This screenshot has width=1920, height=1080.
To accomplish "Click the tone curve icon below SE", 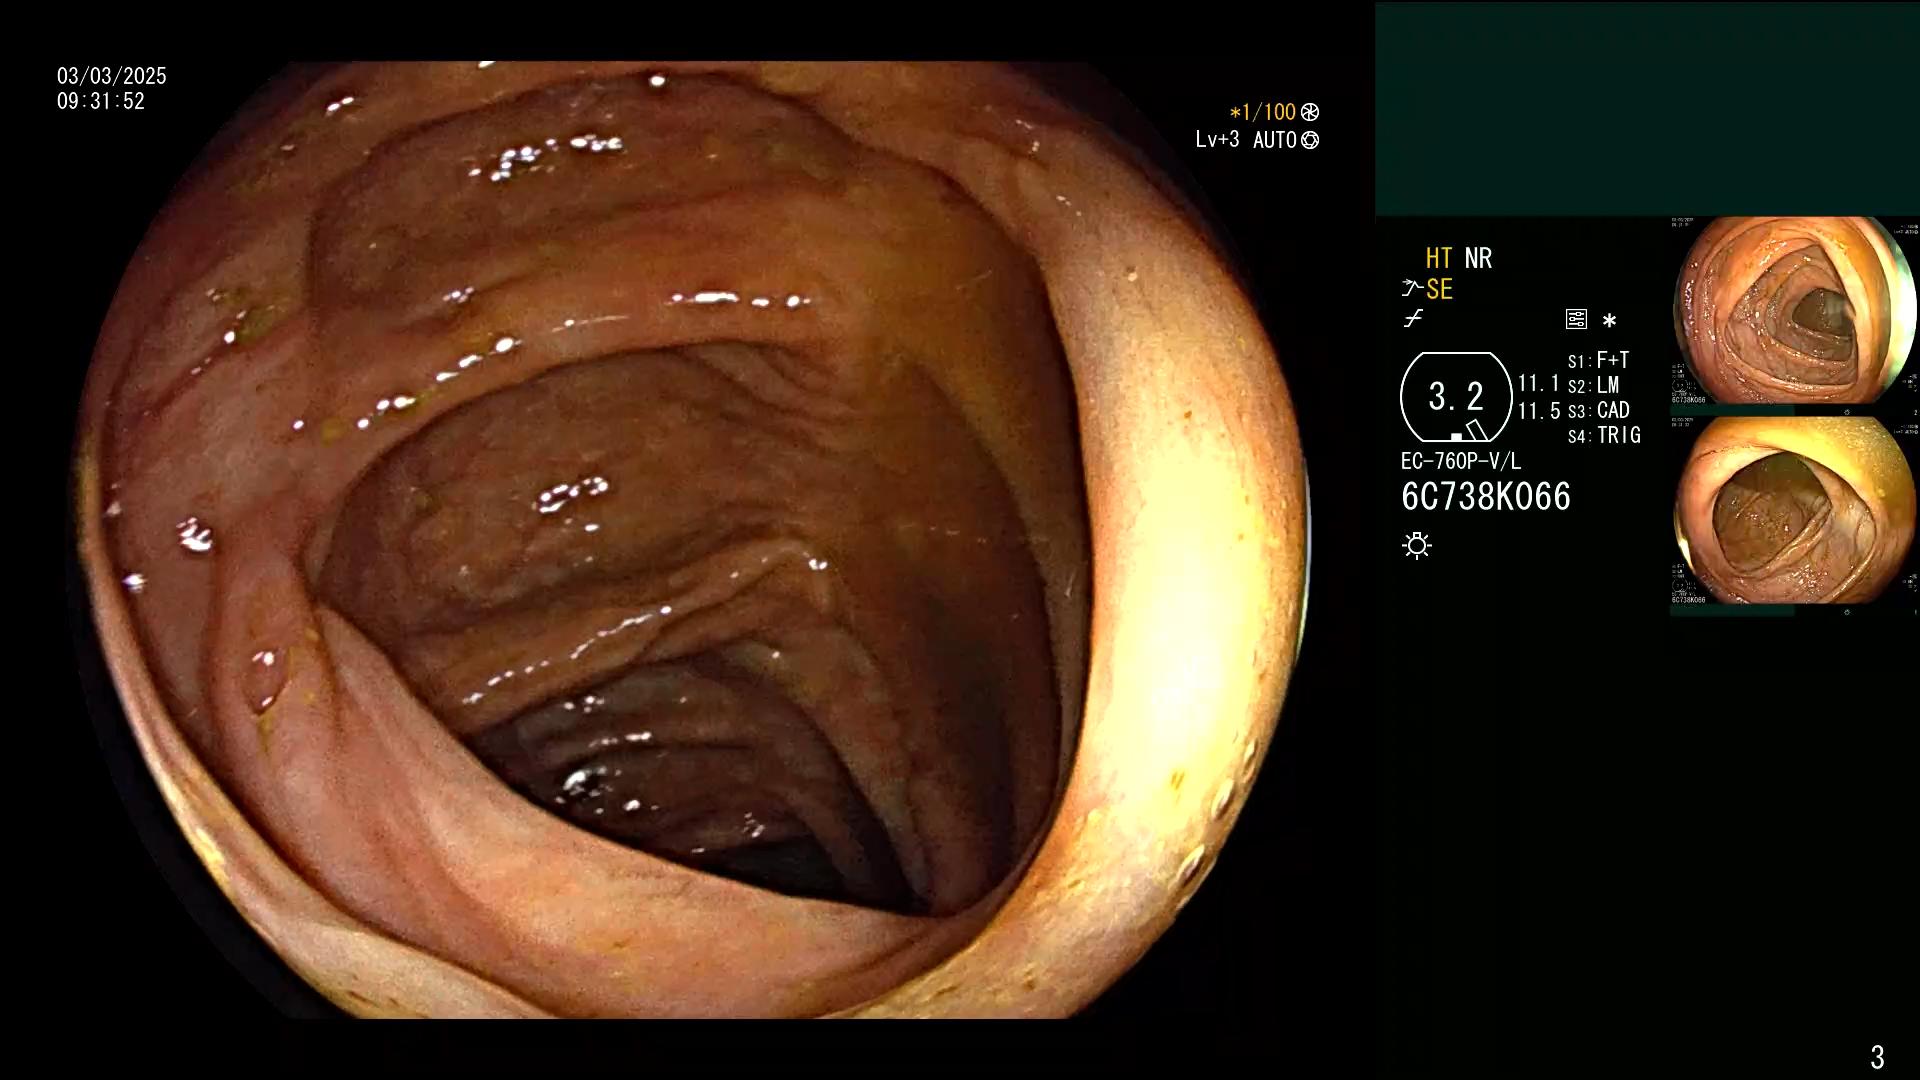I will tap(1413, 319).
